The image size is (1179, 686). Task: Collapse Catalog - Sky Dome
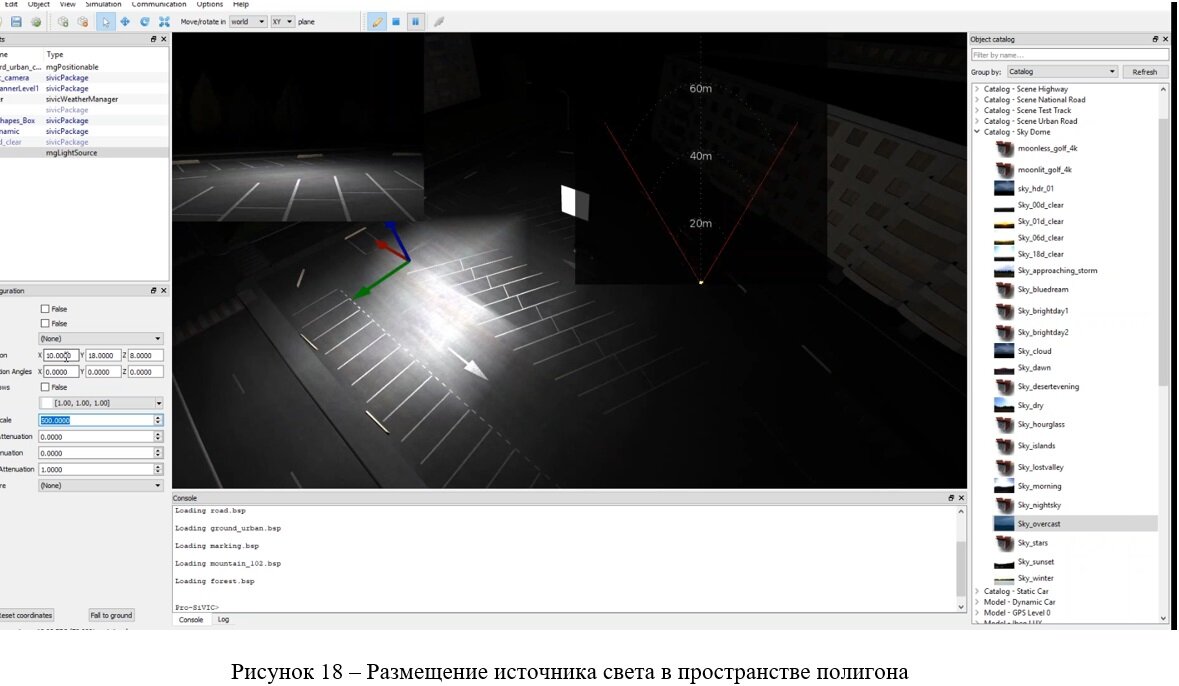(977, 132)
